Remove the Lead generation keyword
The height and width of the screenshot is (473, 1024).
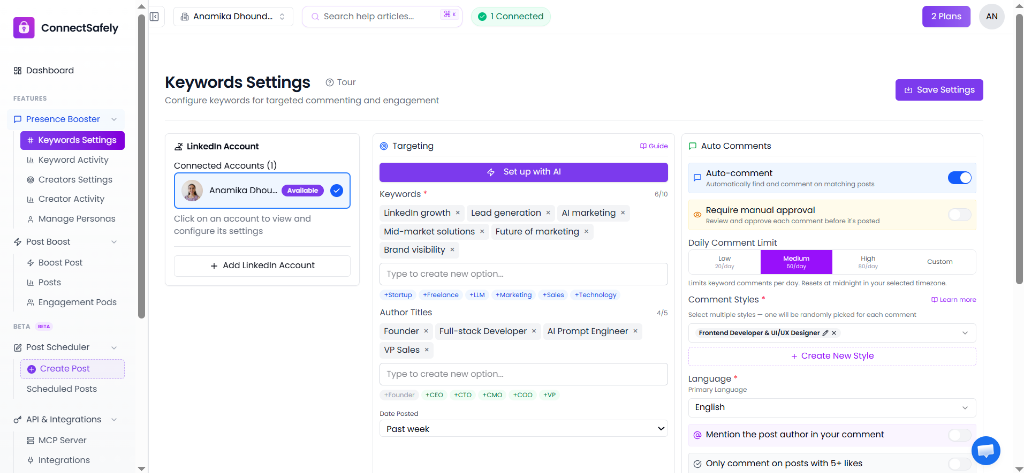point(548,213)
